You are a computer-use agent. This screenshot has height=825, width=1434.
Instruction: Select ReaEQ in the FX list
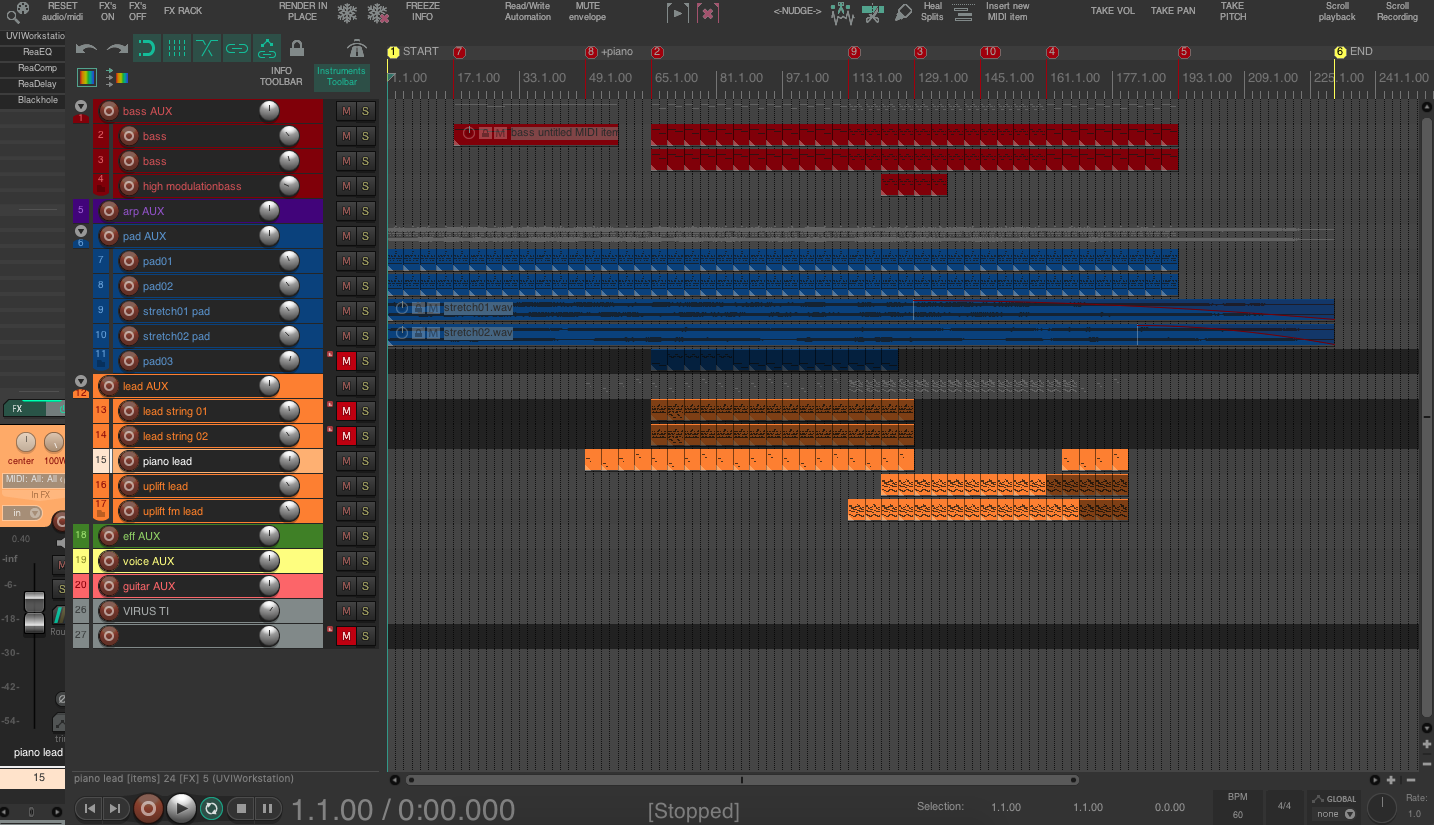point(37,52)
